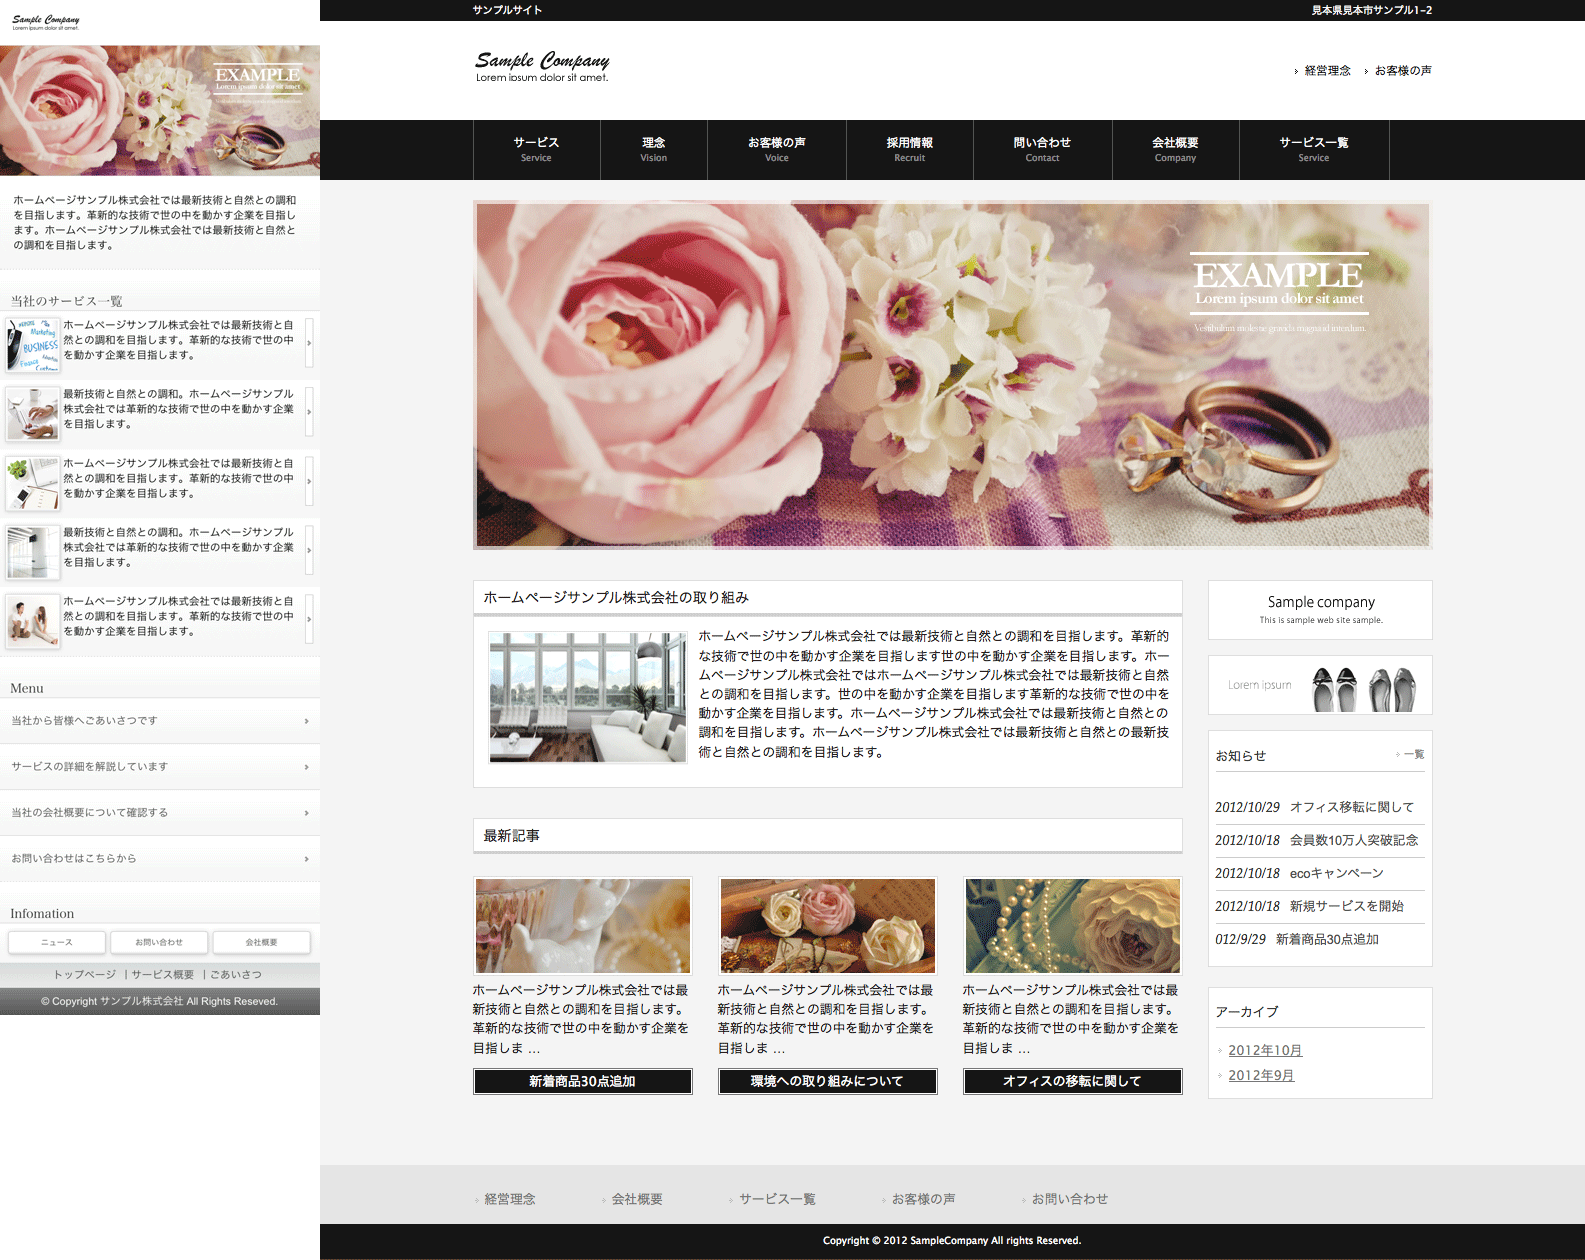Click the 経営理念 link in top header
This screenshot has width=1585, height=1260.
click(x=1327, y=71)
